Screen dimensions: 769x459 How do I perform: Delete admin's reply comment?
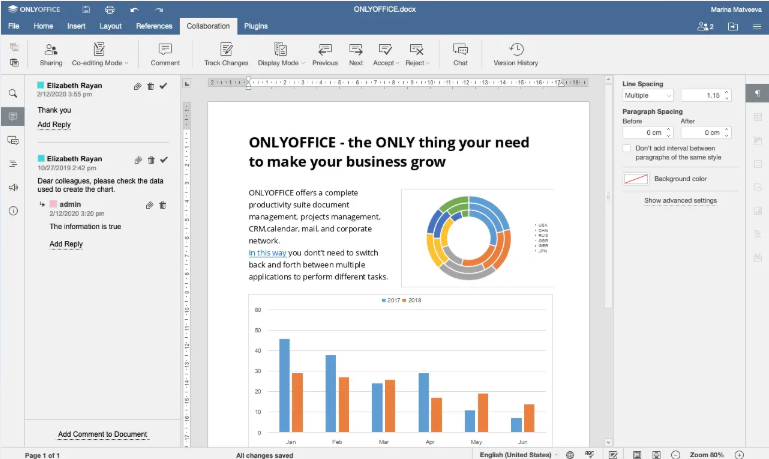pyautogui.click(x=162, y=205)
